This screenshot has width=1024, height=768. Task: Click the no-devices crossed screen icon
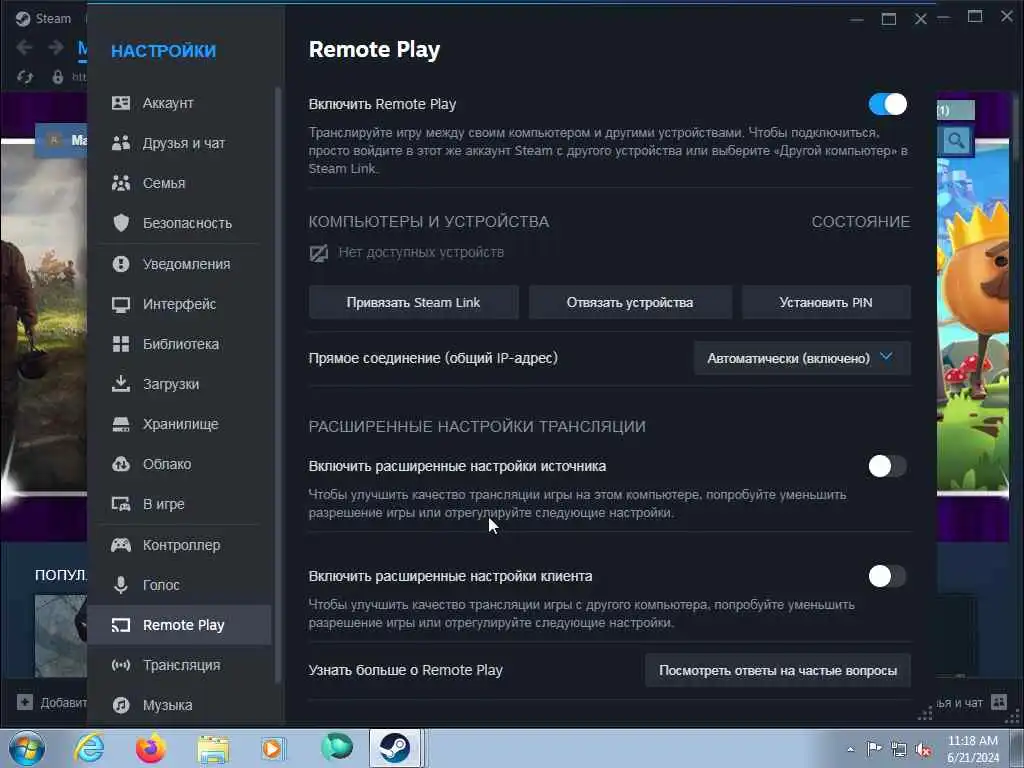[319, 253]
